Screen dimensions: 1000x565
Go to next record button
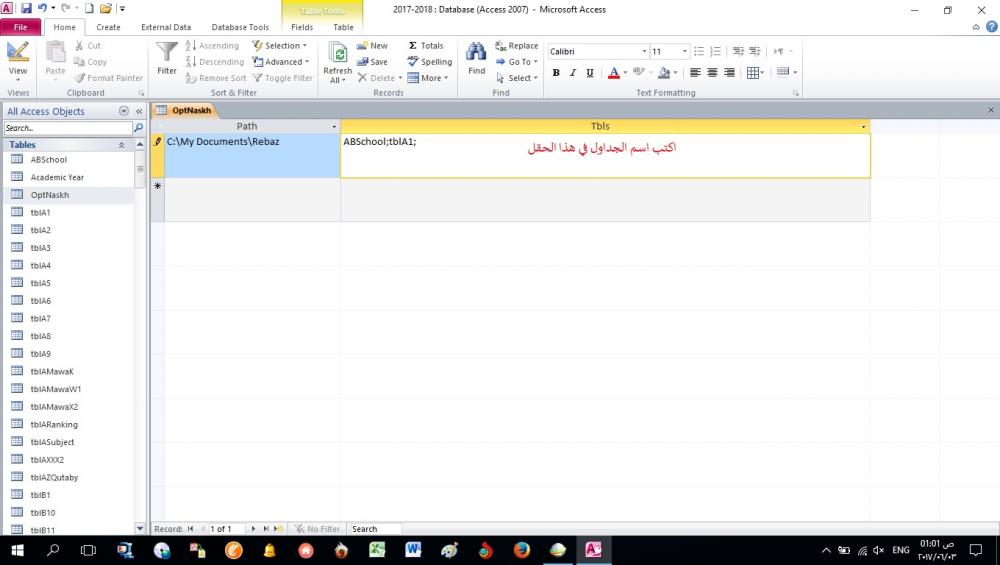(253, 529)
